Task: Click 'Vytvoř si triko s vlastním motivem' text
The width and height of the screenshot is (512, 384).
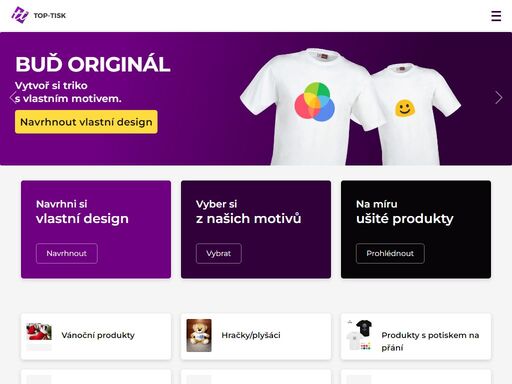Action: coord(68,92)
